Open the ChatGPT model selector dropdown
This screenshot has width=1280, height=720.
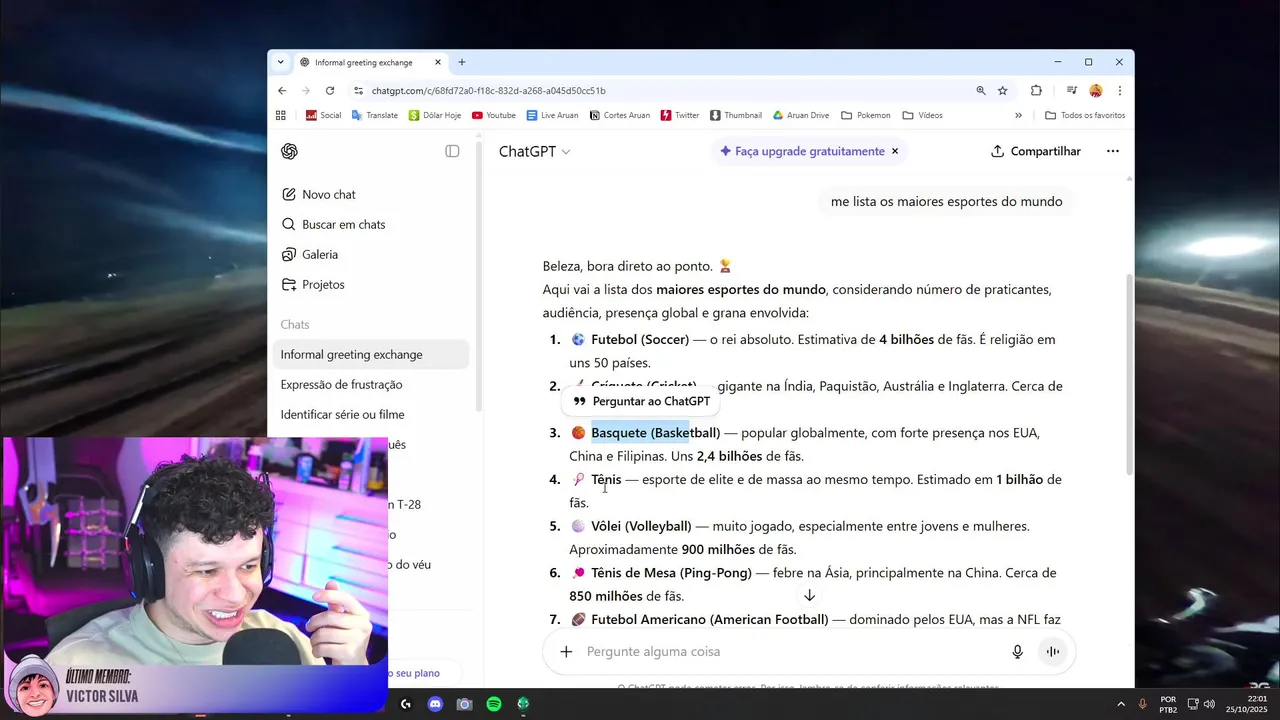point(534,151)
